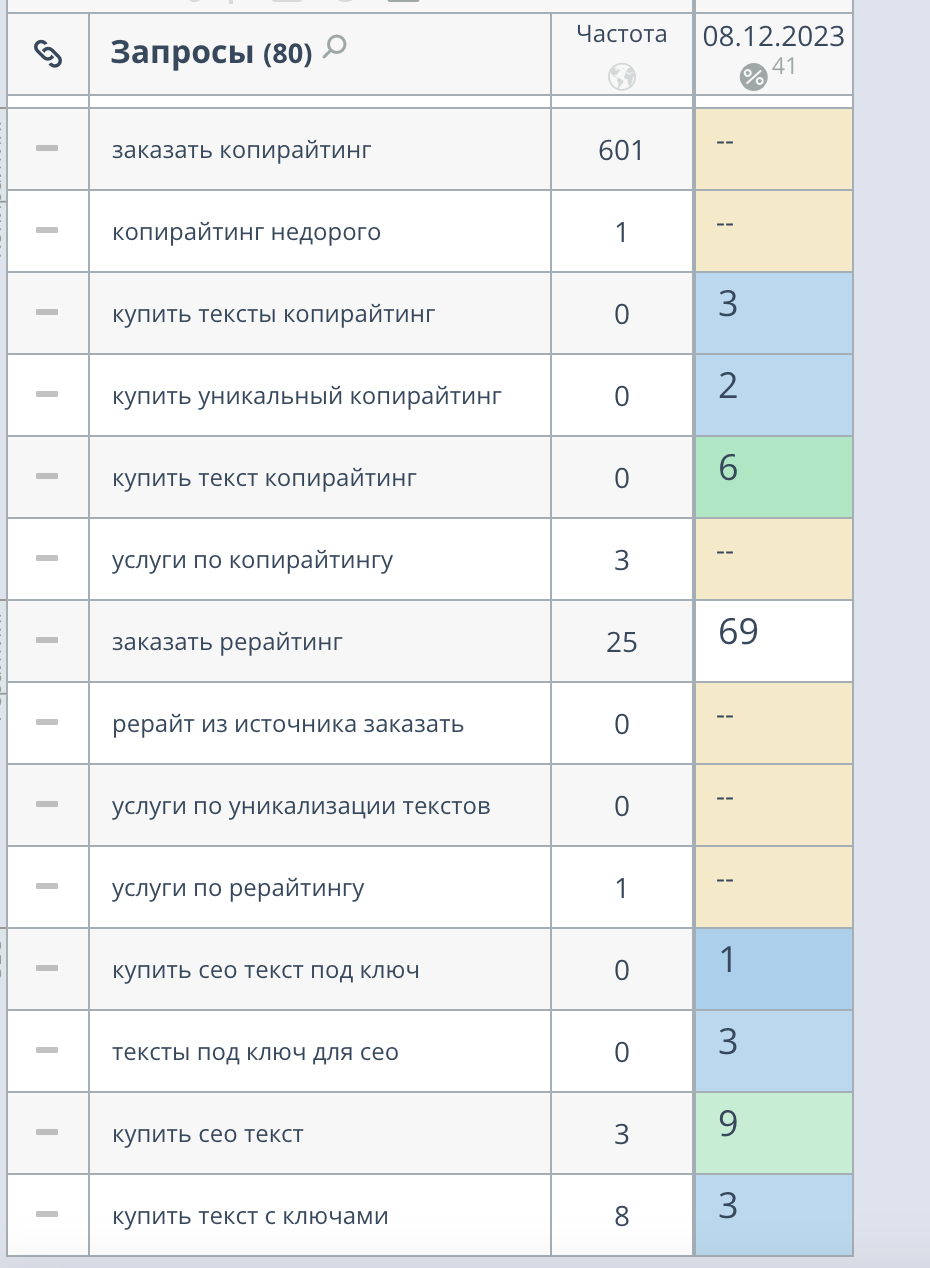The width and height of the screenshot is (930, 1268).
Task: Click dash icon beside заказать рерайтинг
Action: click(x=47, y=640)
